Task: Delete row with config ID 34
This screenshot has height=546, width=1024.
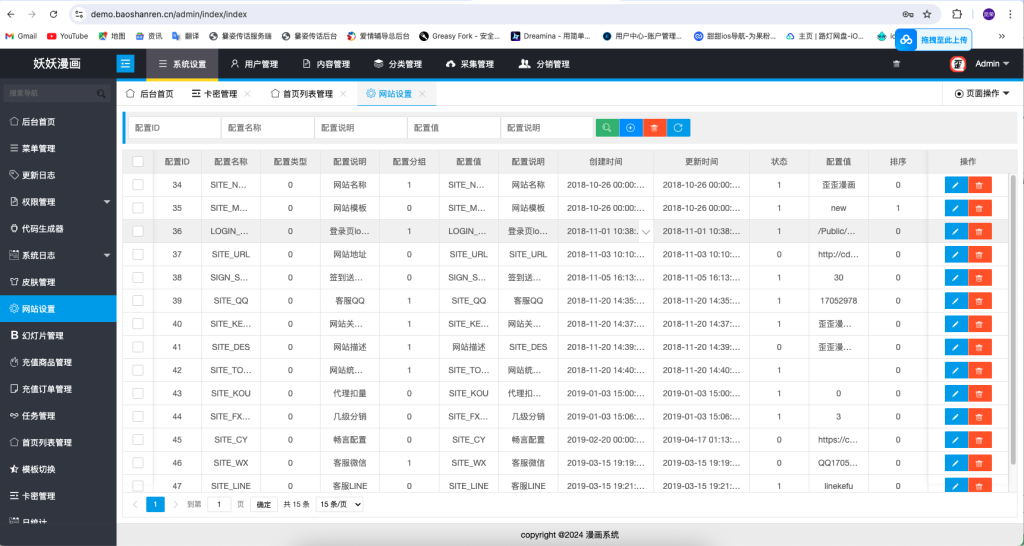Action: pos(980,185)
